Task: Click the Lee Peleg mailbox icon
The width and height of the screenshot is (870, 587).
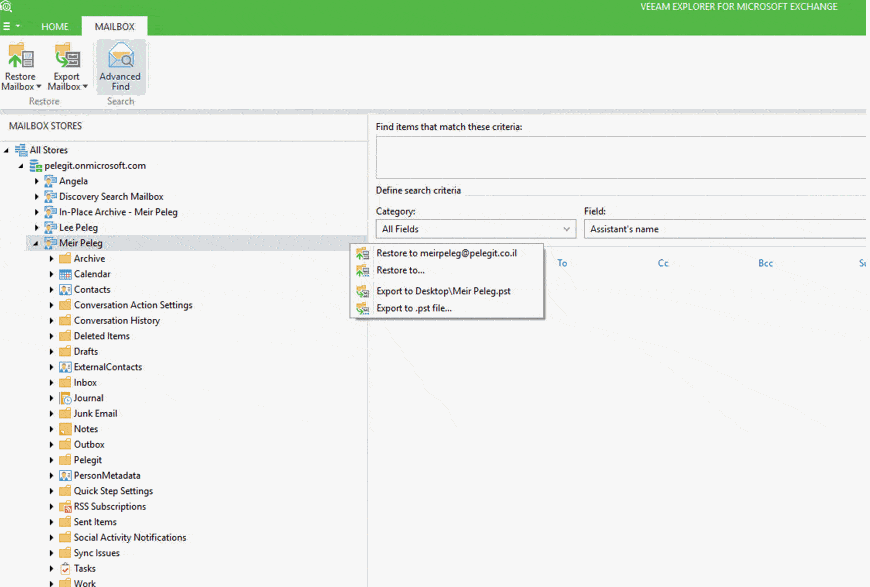Action: (x=50, y=227)
